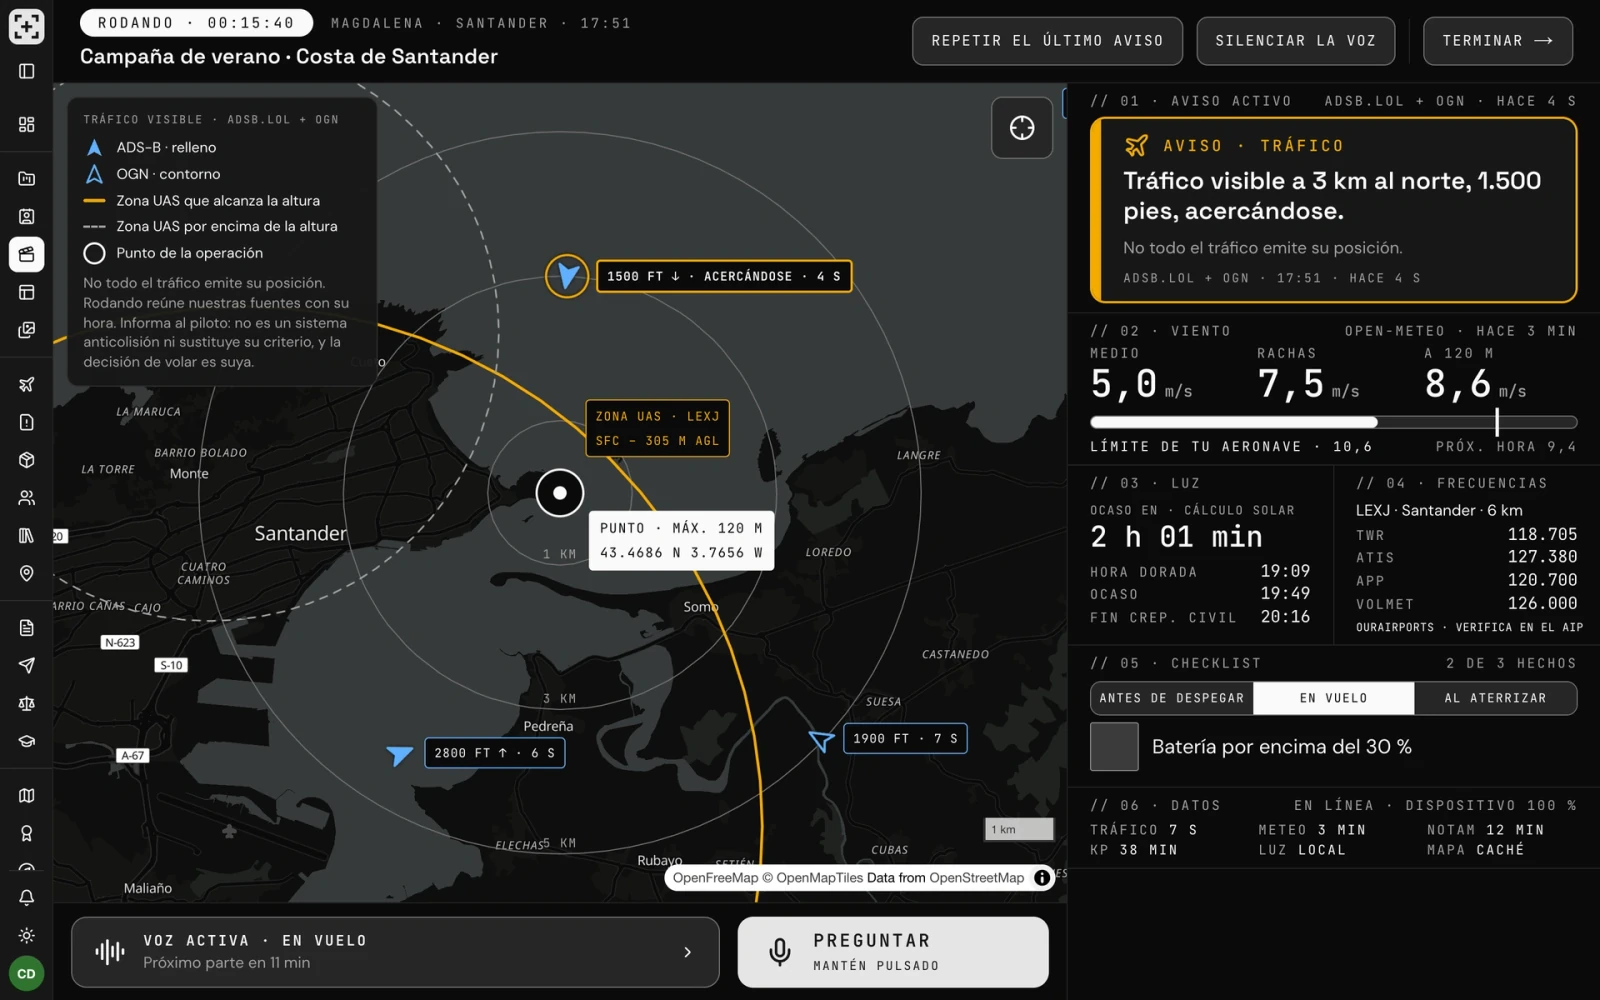Open the CD user avatar
Screen dimensions: 1600x1000
(x=27, y=973)
